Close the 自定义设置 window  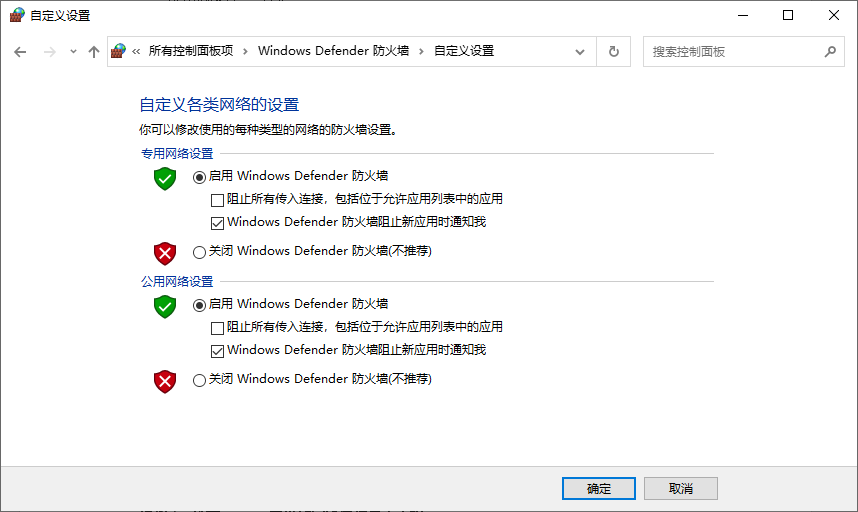click(833, 15)
